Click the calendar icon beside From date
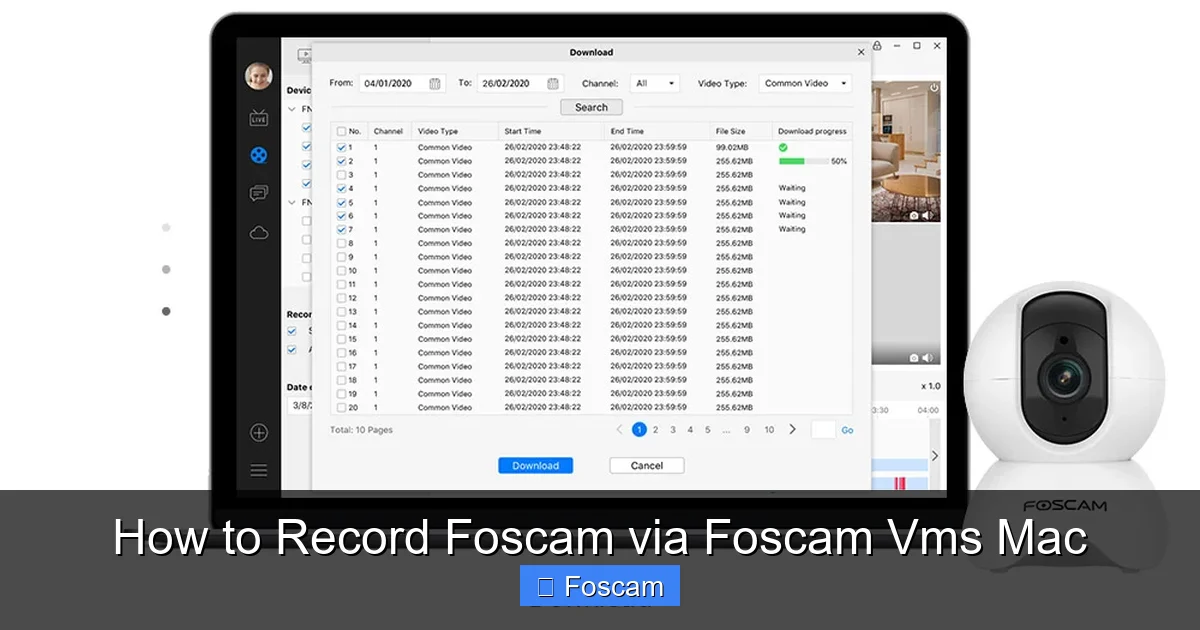The image size is (1200, 630). coord(433,84)
